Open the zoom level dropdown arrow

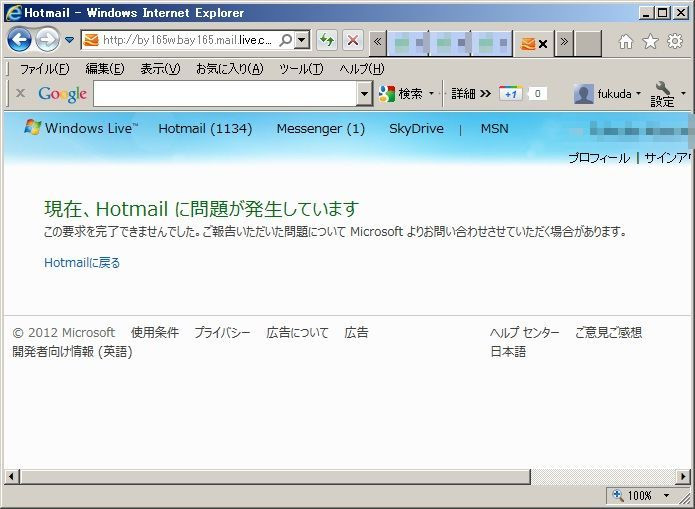666,495
